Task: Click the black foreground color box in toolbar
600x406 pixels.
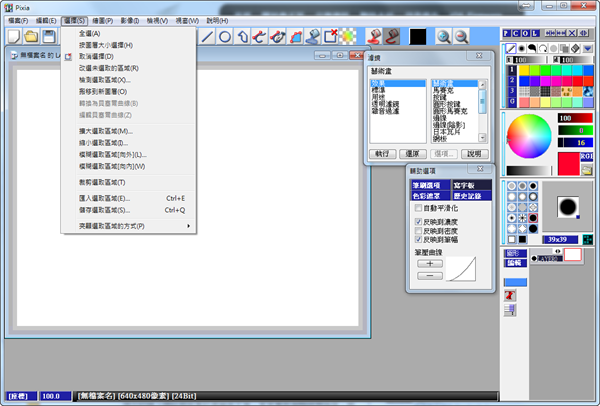Action: [417, 37]
